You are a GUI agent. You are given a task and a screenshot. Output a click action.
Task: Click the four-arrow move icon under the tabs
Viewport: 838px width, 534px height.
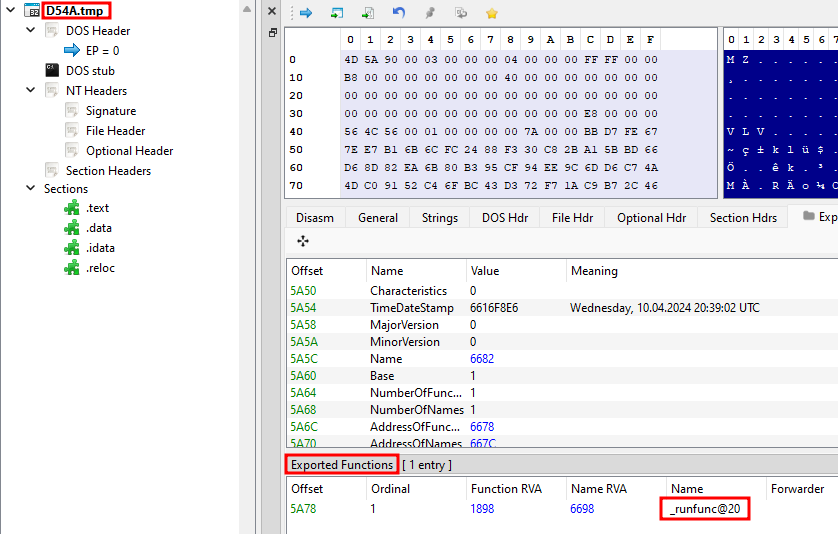tap(303, 241)
